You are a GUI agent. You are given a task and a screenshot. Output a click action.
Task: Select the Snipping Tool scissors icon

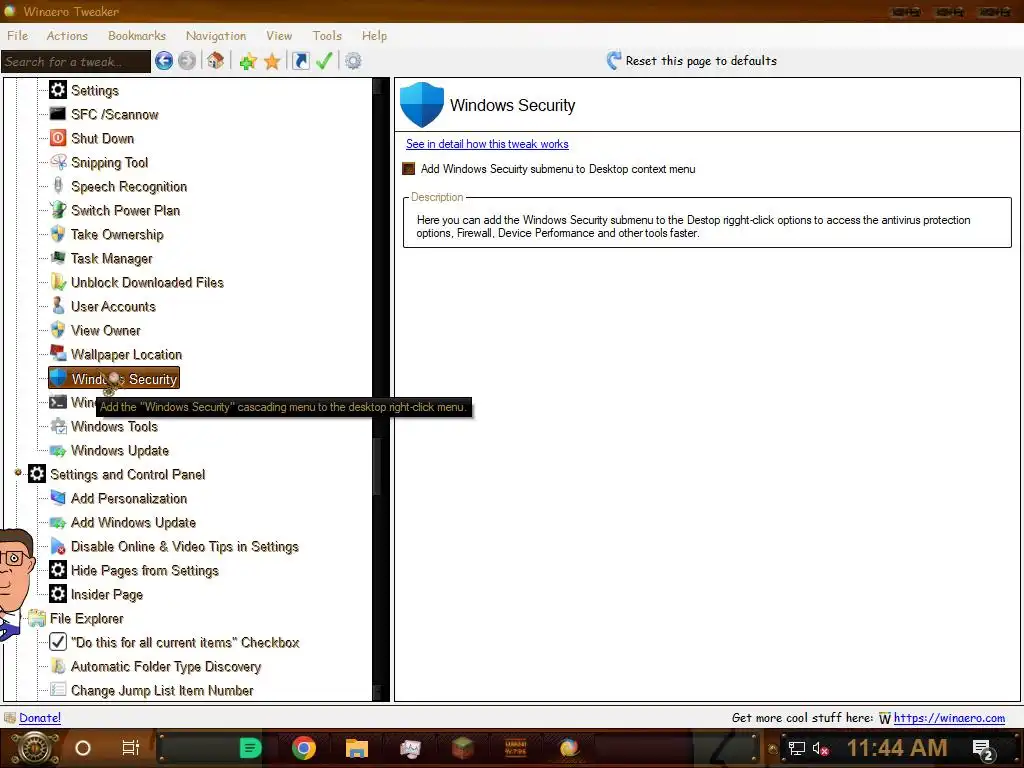pos(58,162)
